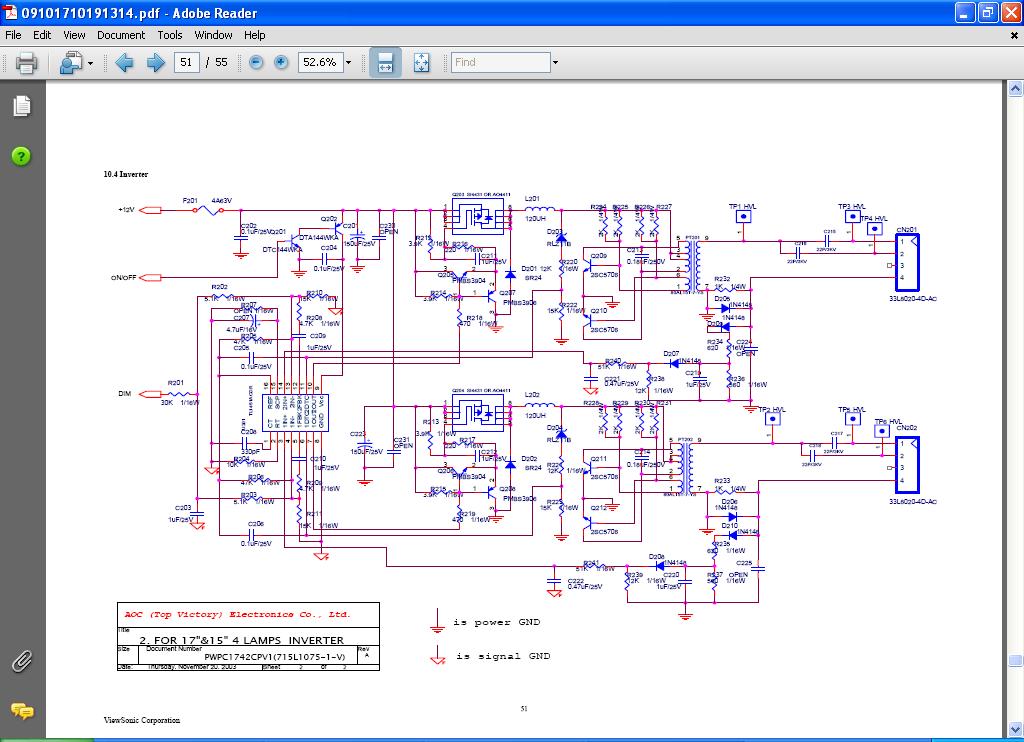Open the green Help icon in sidebar
The height and width of the screenshot is (742, 1024).
coord(21,156)
